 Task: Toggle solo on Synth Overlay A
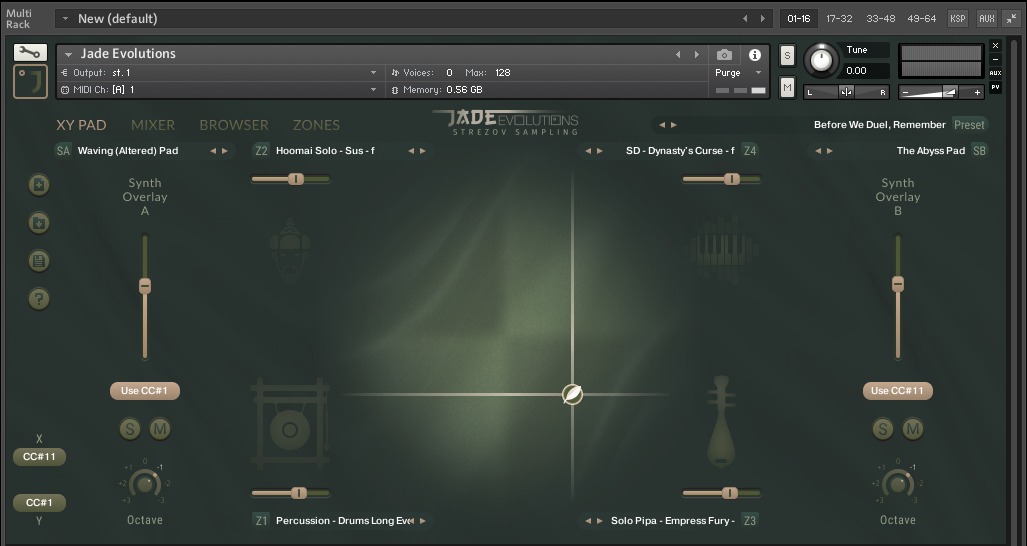(x=130, y=429)
